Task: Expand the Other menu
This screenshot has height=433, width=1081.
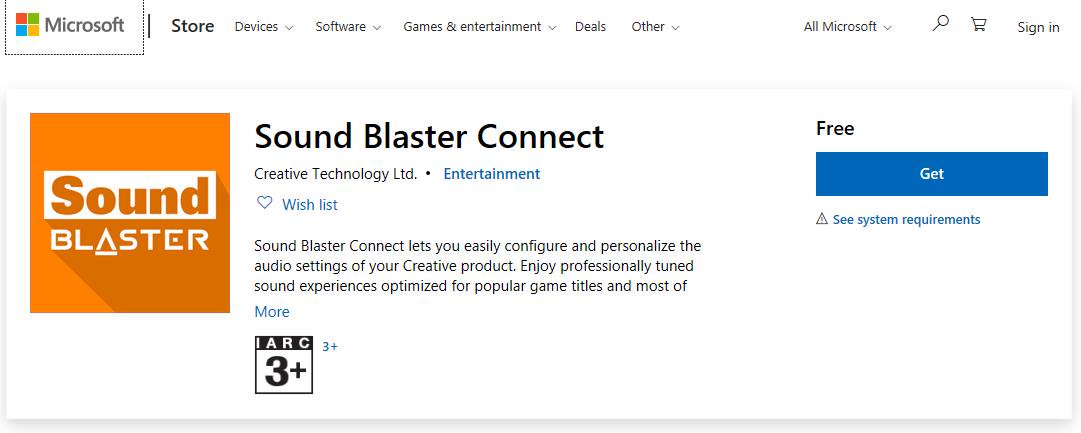Action: click(x=655, y=27)
